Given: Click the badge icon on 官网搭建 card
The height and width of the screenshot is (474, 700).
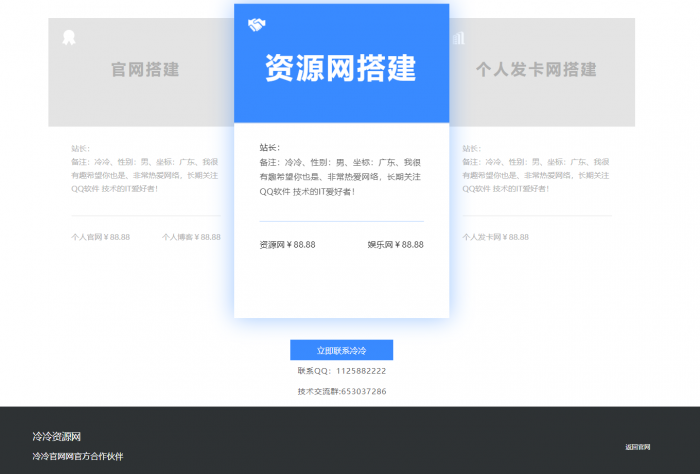Looking at the screenshot, I should pos(69,38).
